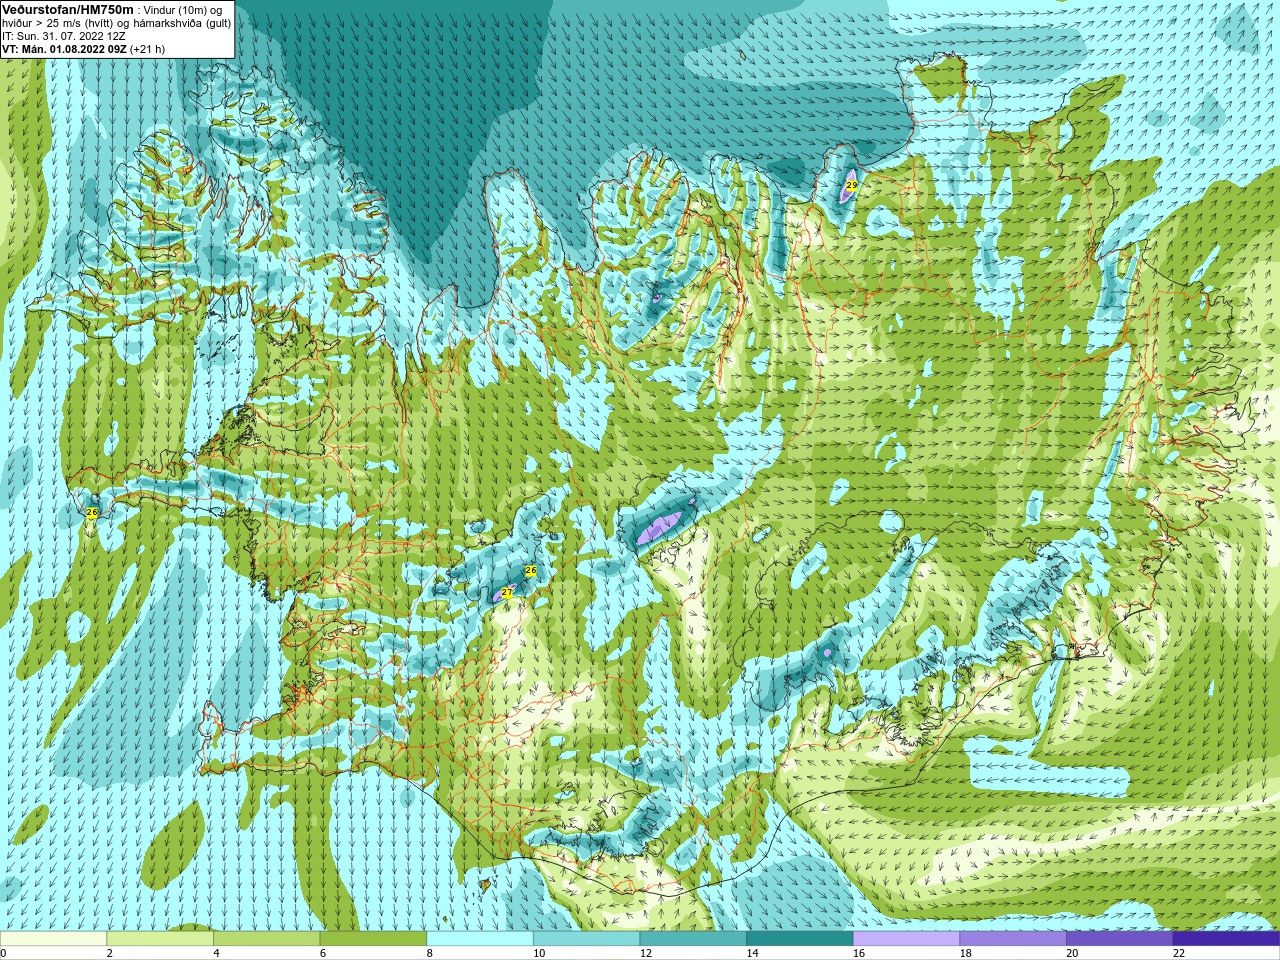Click the 'VT: Mán. 01.08.2022 09Z' valid time

pos(63,49)
